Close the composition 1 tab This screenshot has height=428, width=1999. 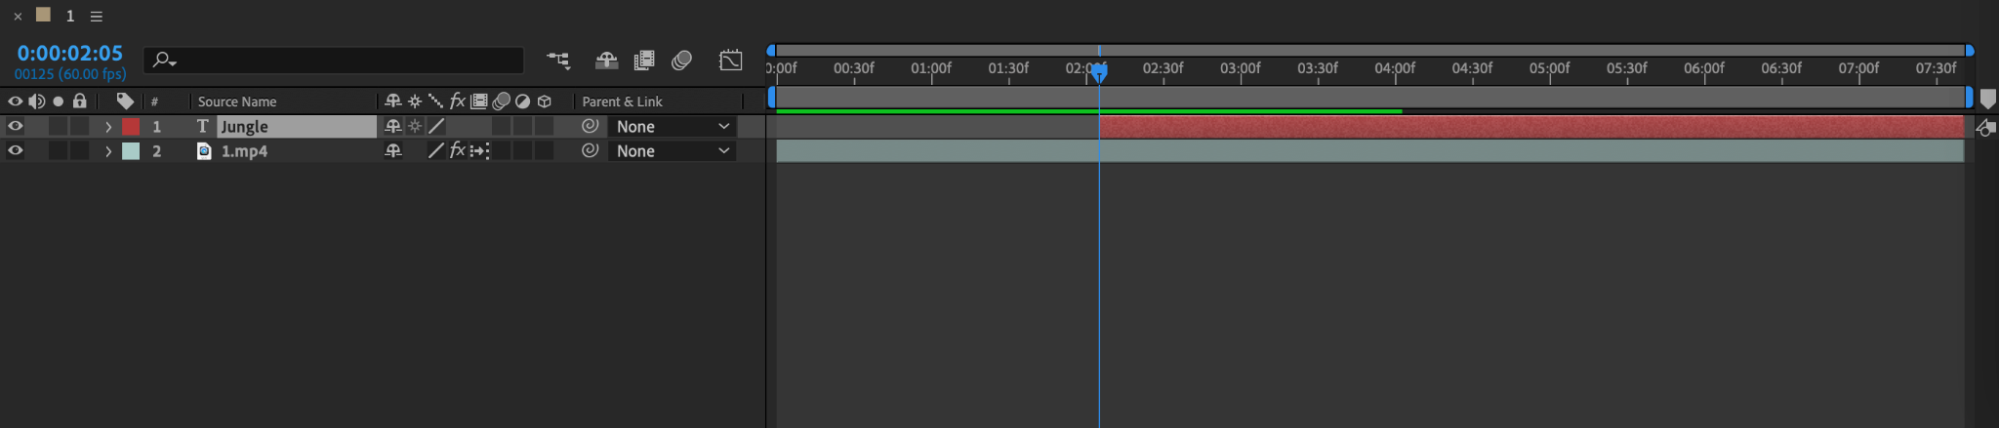pos(17,16)
